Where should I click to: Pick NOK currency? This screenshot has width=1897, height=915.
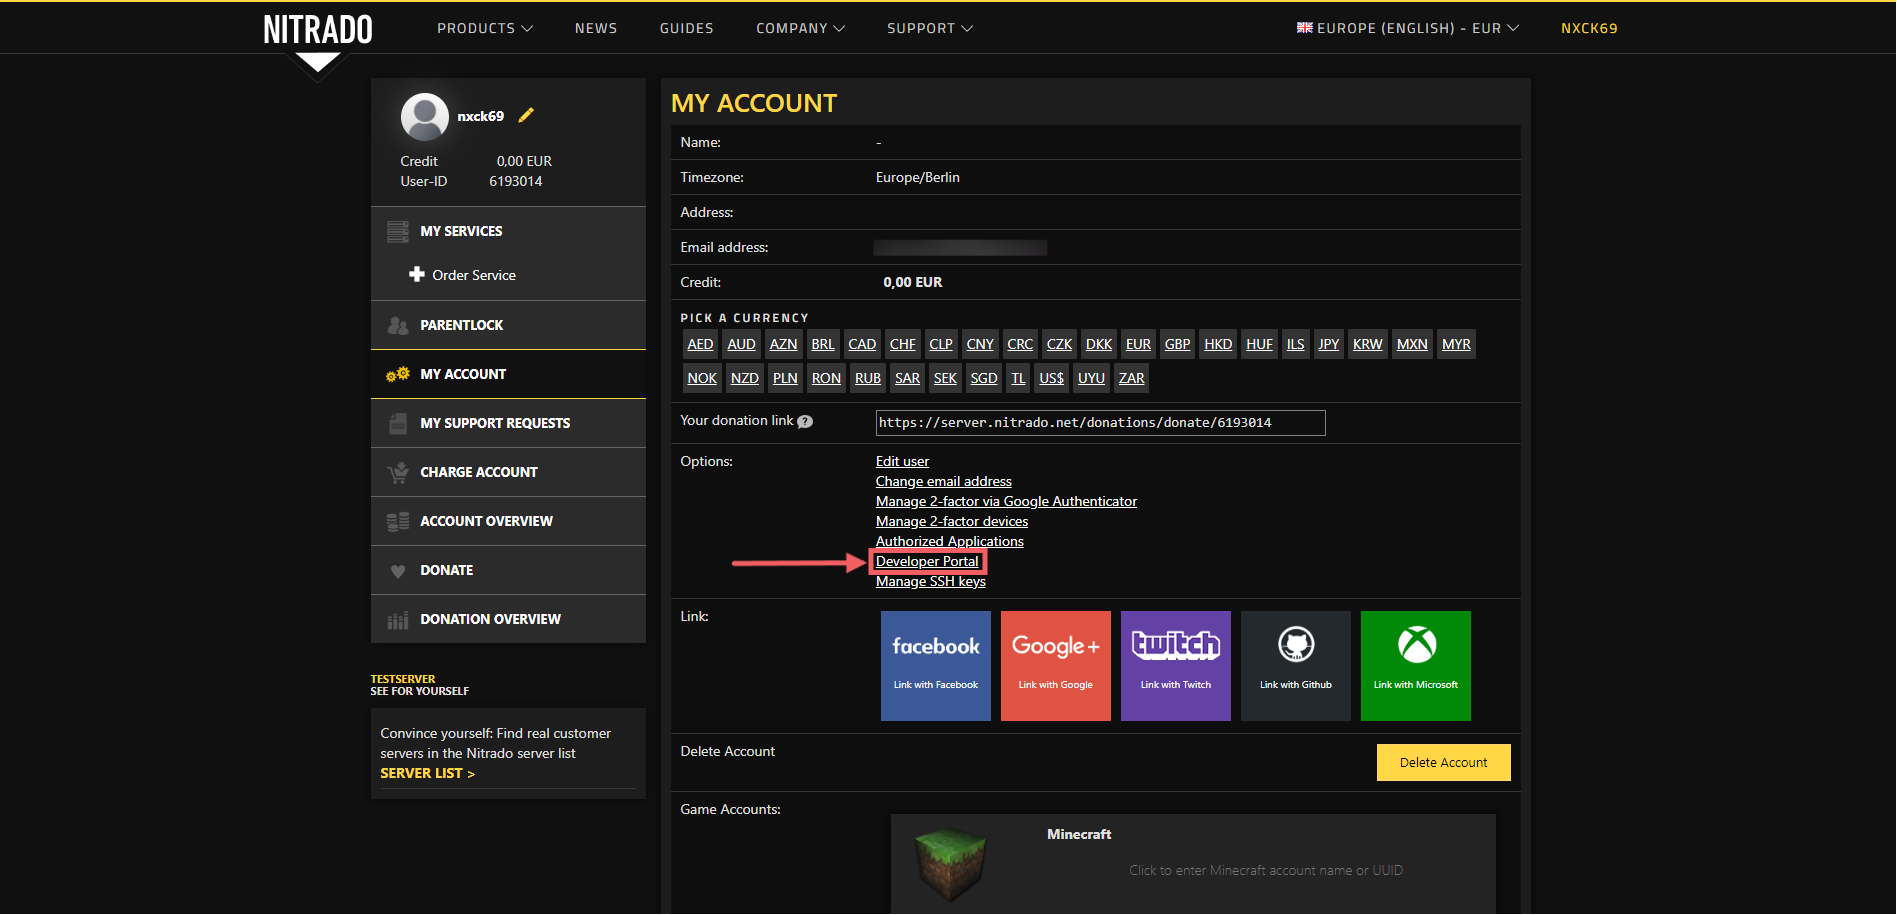tap(702, 378)
